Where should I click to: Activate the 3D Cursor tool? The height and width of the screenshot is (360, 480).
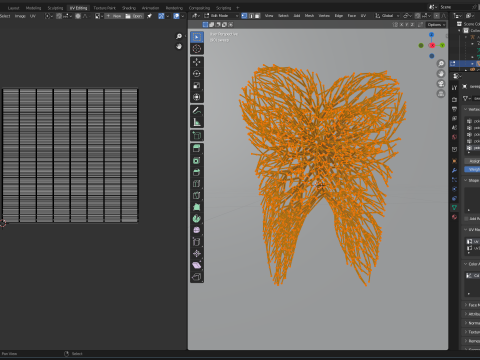pyautogui.click(x=197, y=49)
